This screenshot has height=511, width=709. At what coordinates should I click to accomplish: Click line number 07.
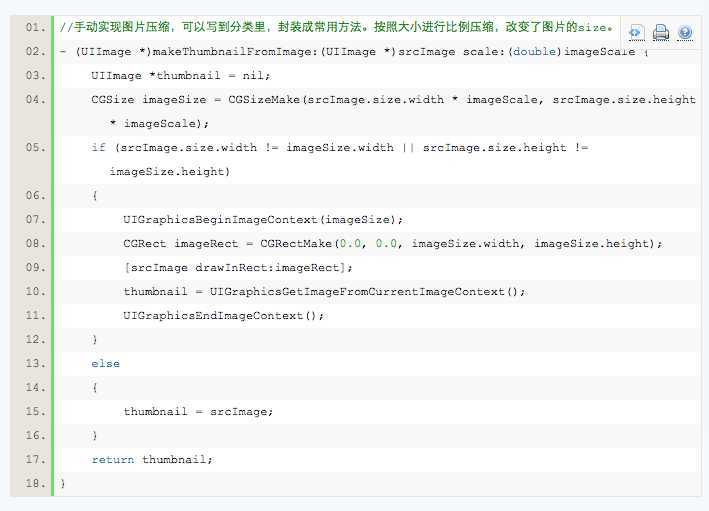click(x=35, y=219)
